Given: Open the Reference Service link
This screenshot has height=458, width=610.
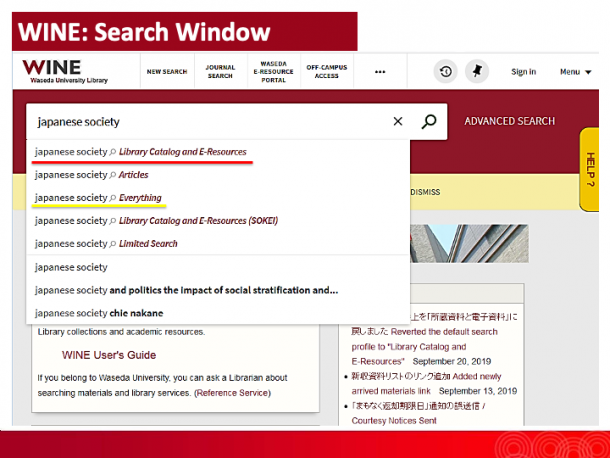Looking at the screenshot, I should coord(232,393).
